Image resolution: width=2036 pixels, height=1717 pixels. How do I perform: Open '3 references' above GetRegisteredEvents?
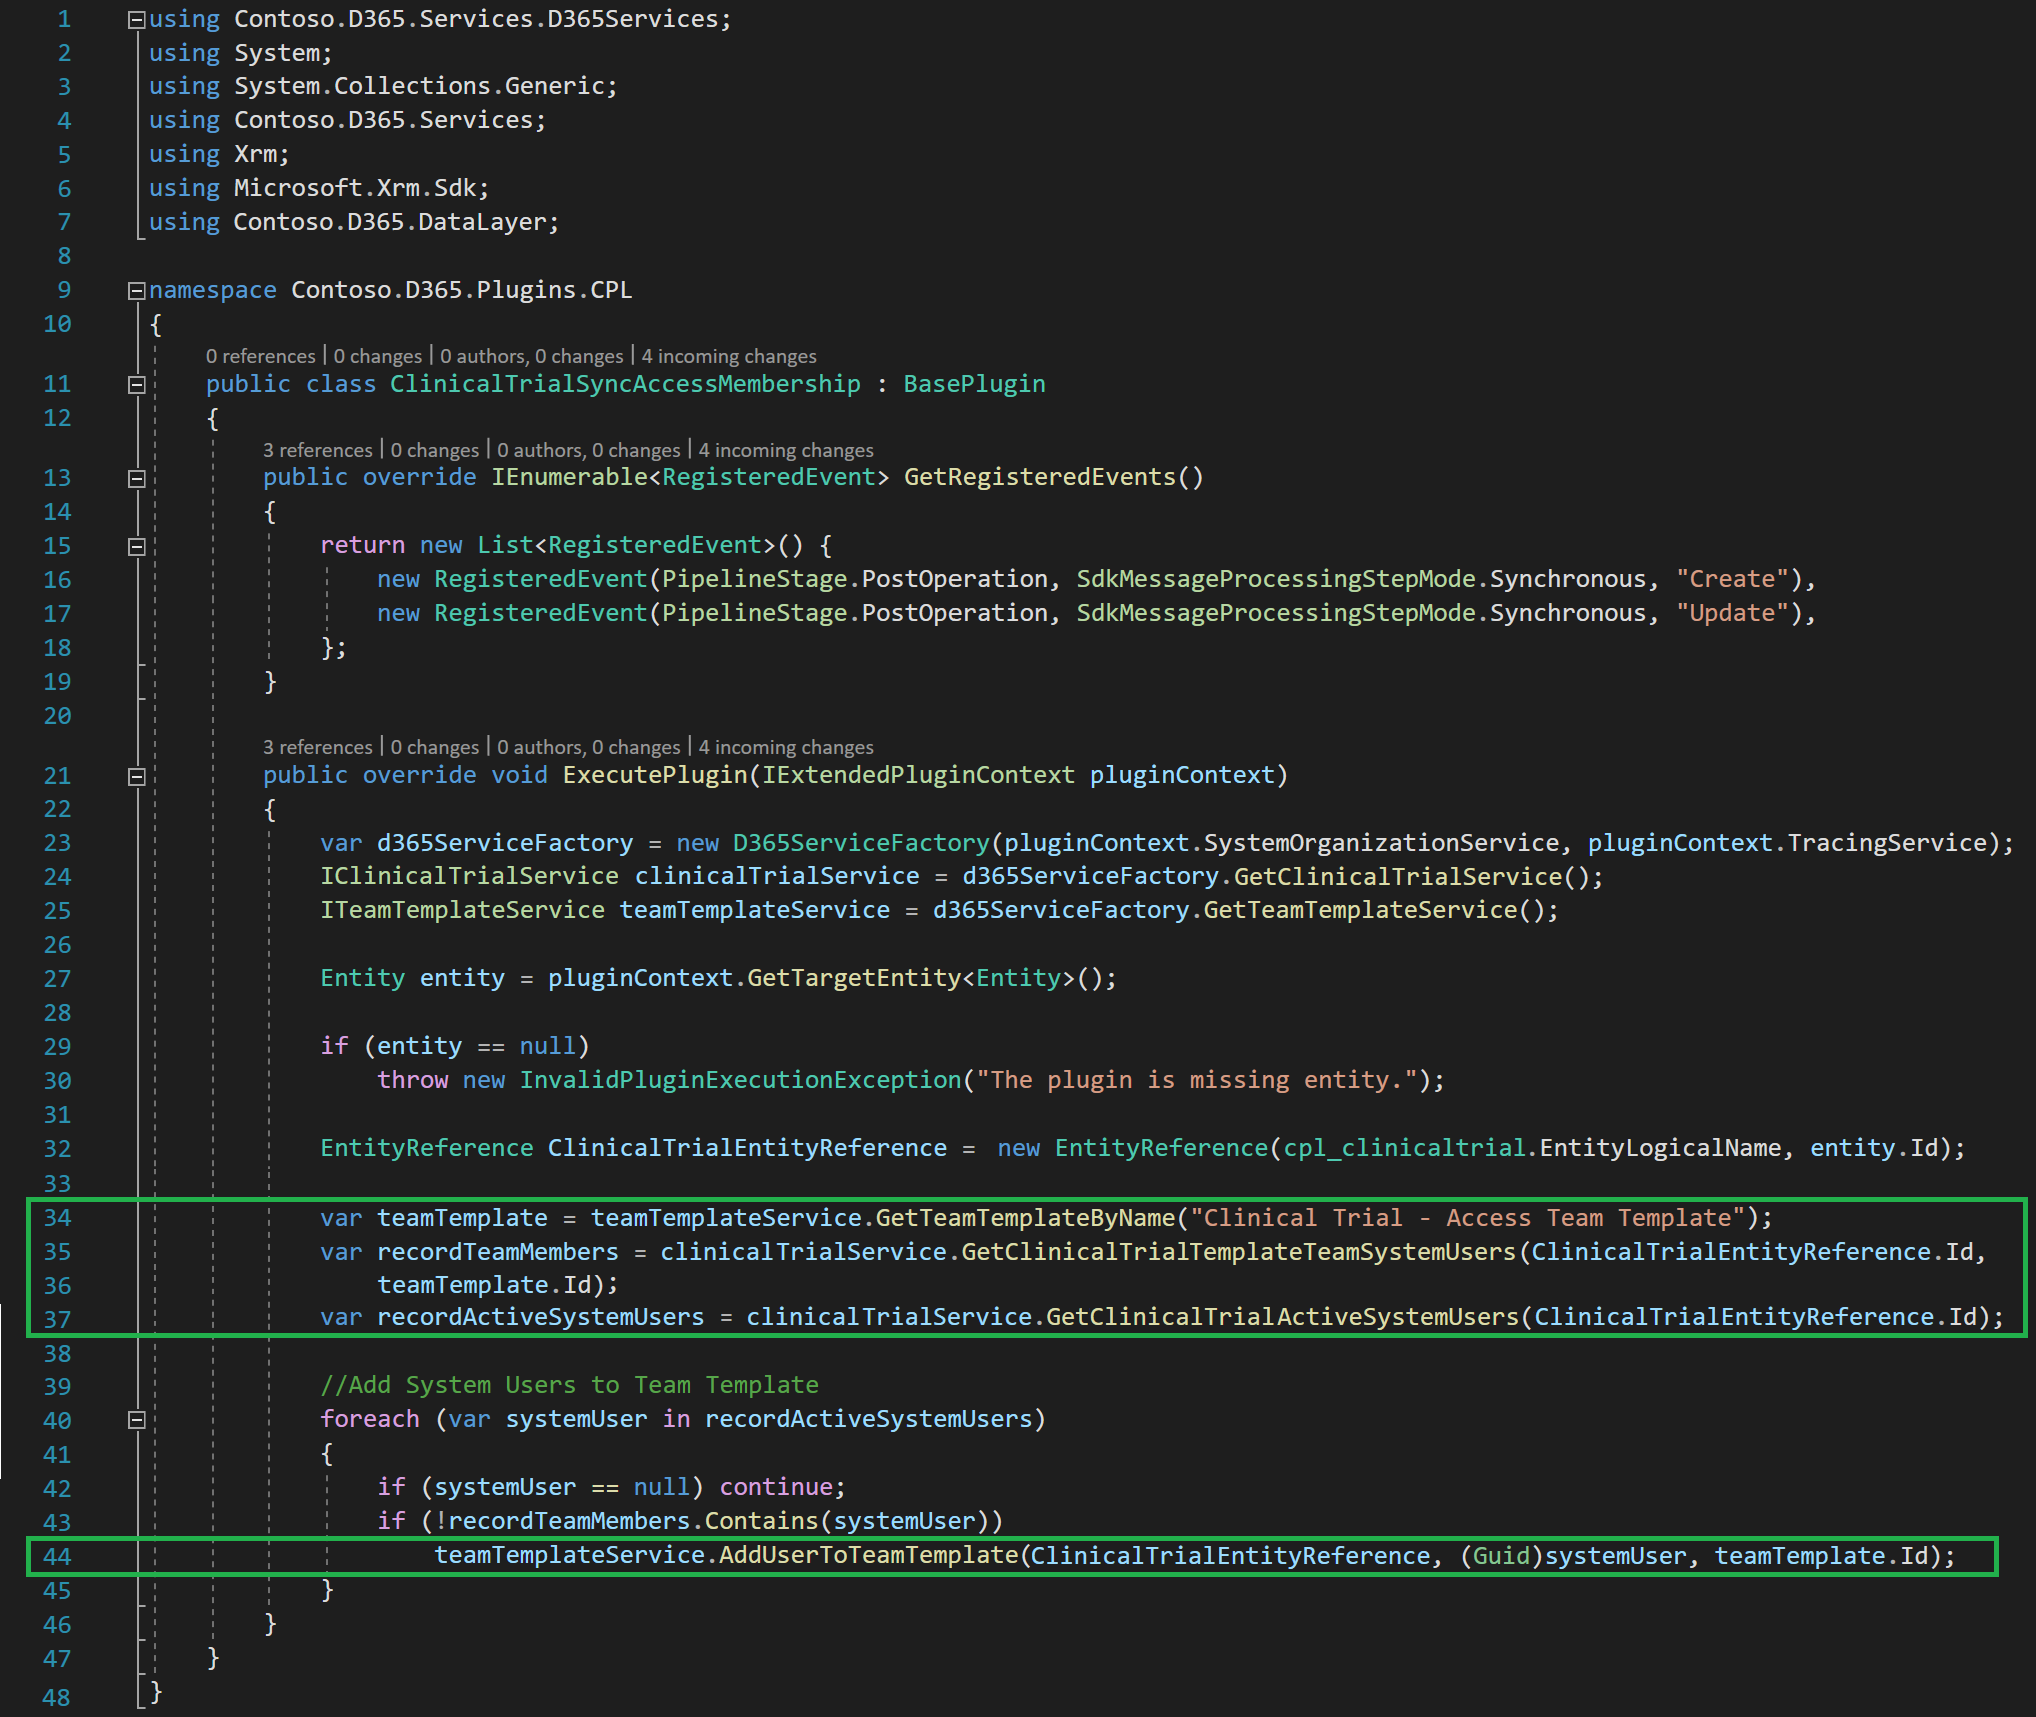click(x=317, y=451)
